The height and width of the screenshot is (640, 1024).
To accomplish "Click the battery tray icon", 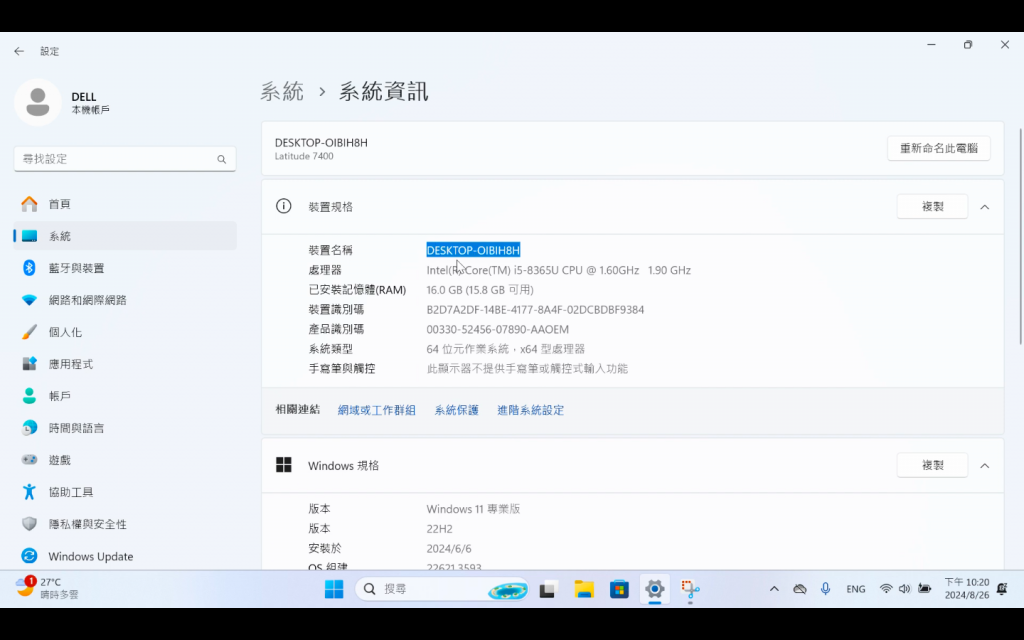I will pos(924,589).
